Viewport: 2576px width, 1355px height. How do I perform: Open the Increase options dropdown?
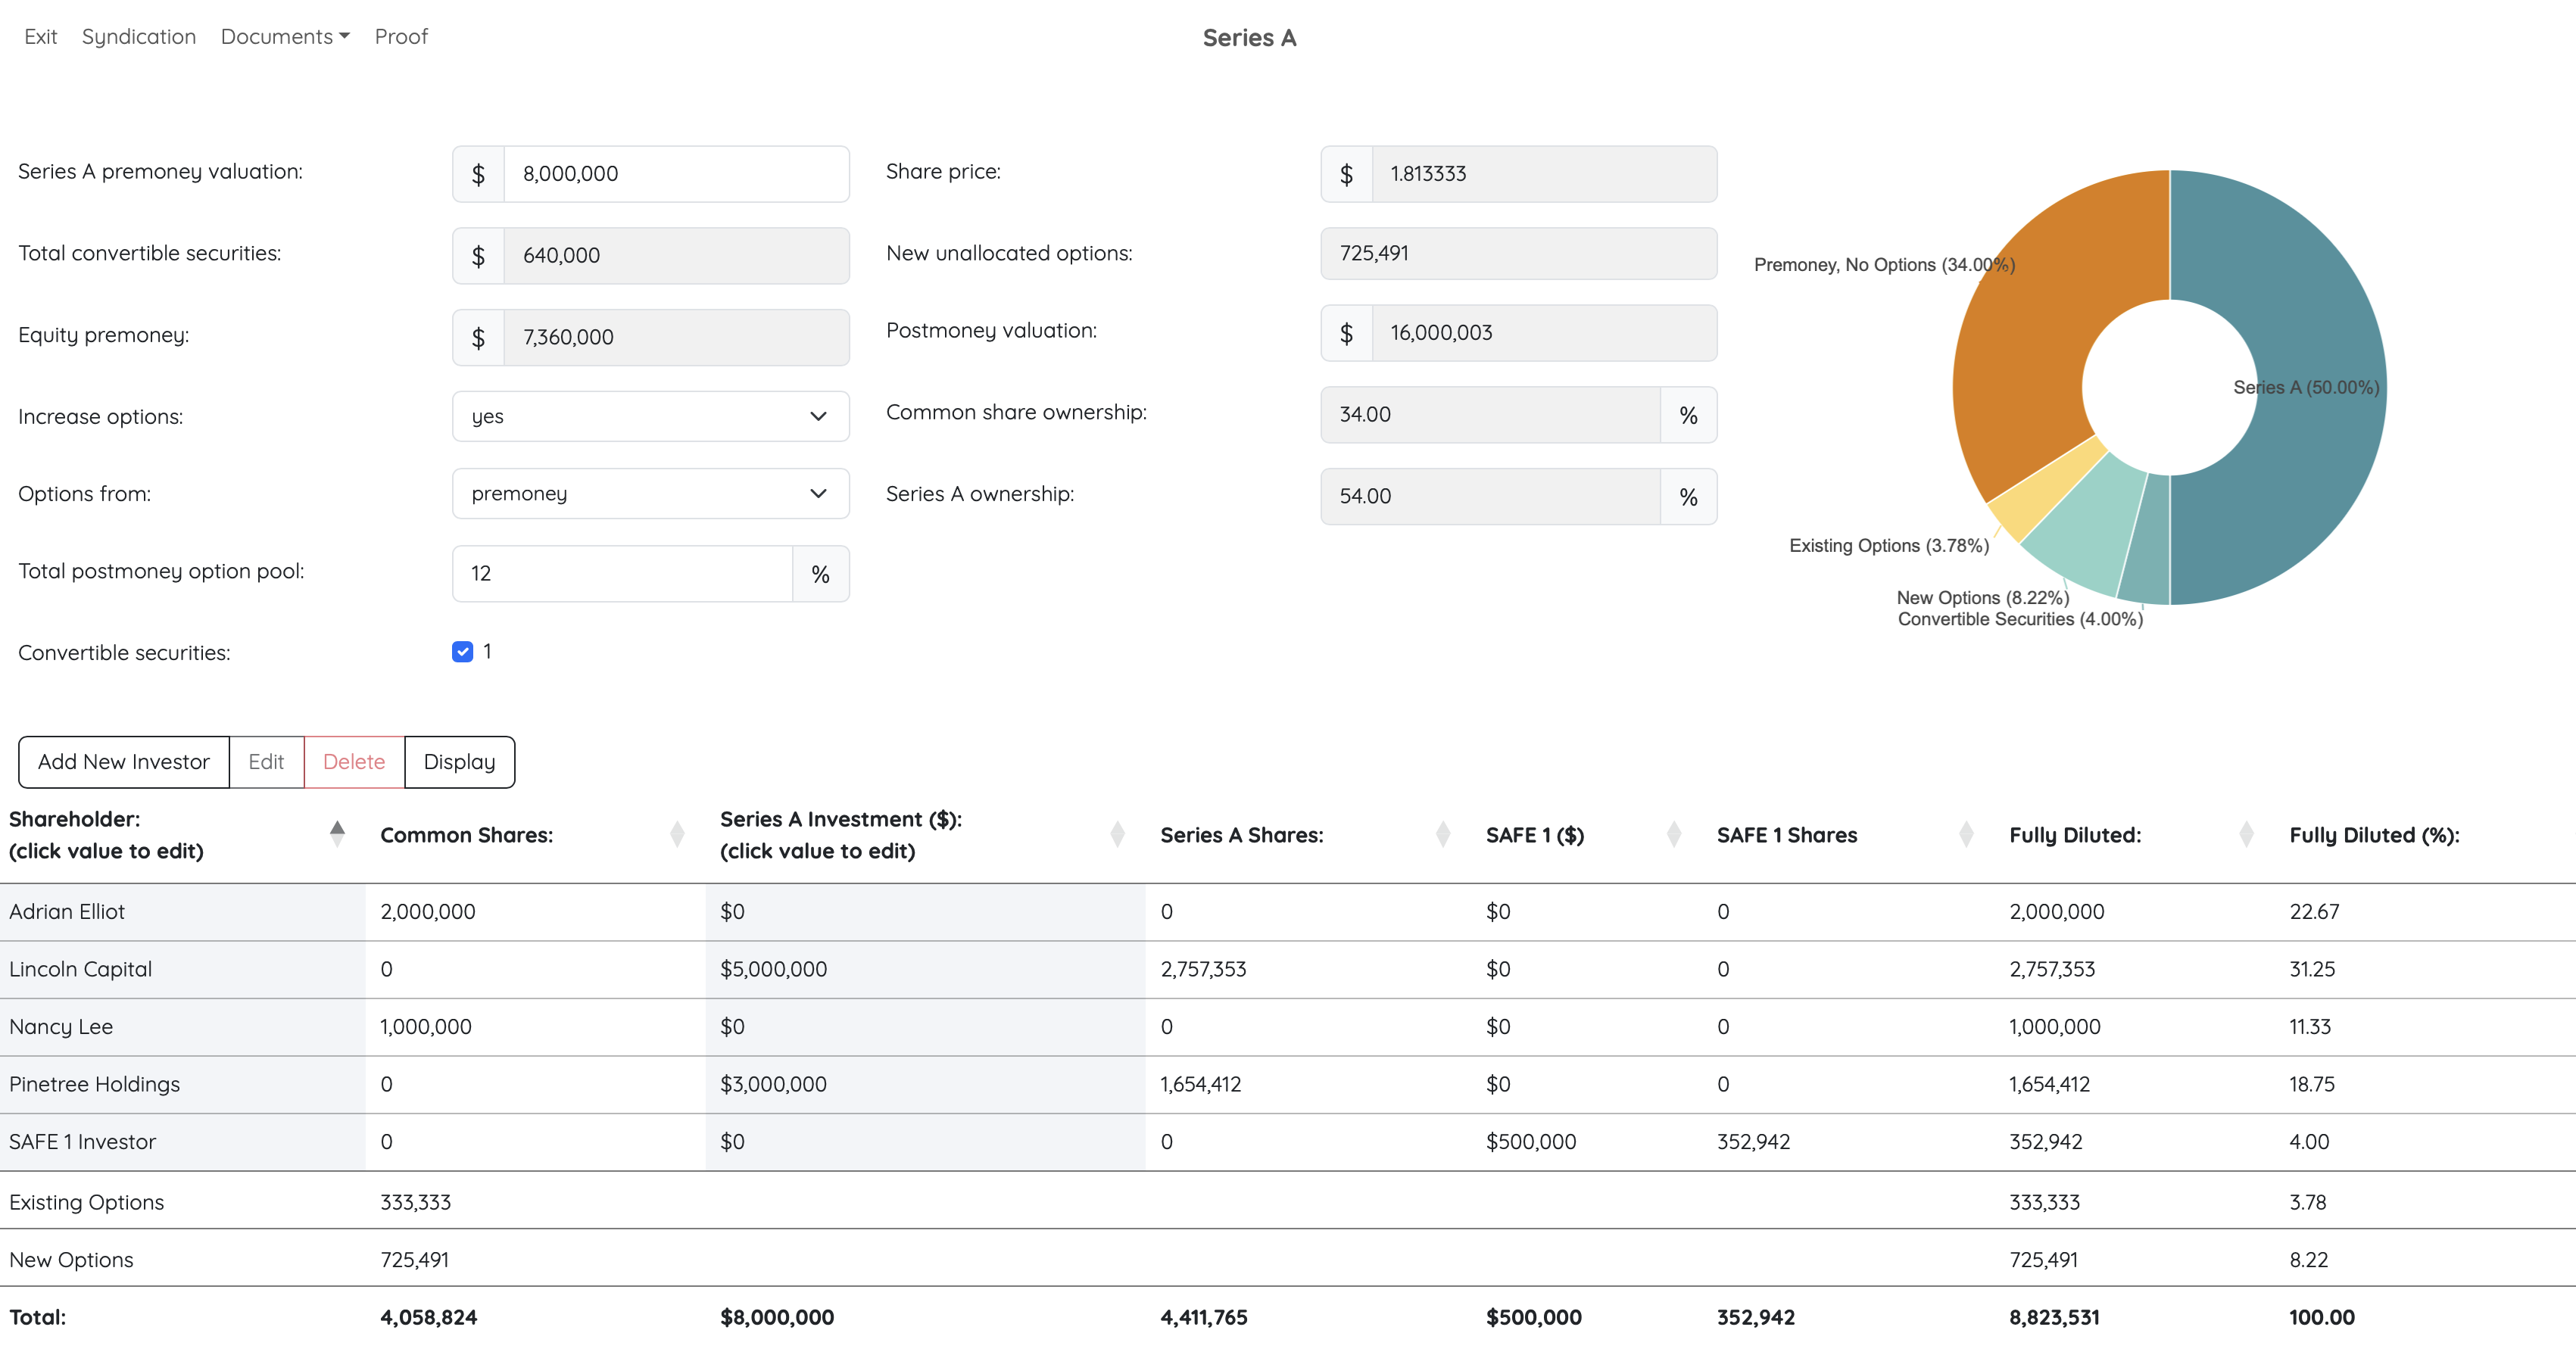(x=650, y=416)
